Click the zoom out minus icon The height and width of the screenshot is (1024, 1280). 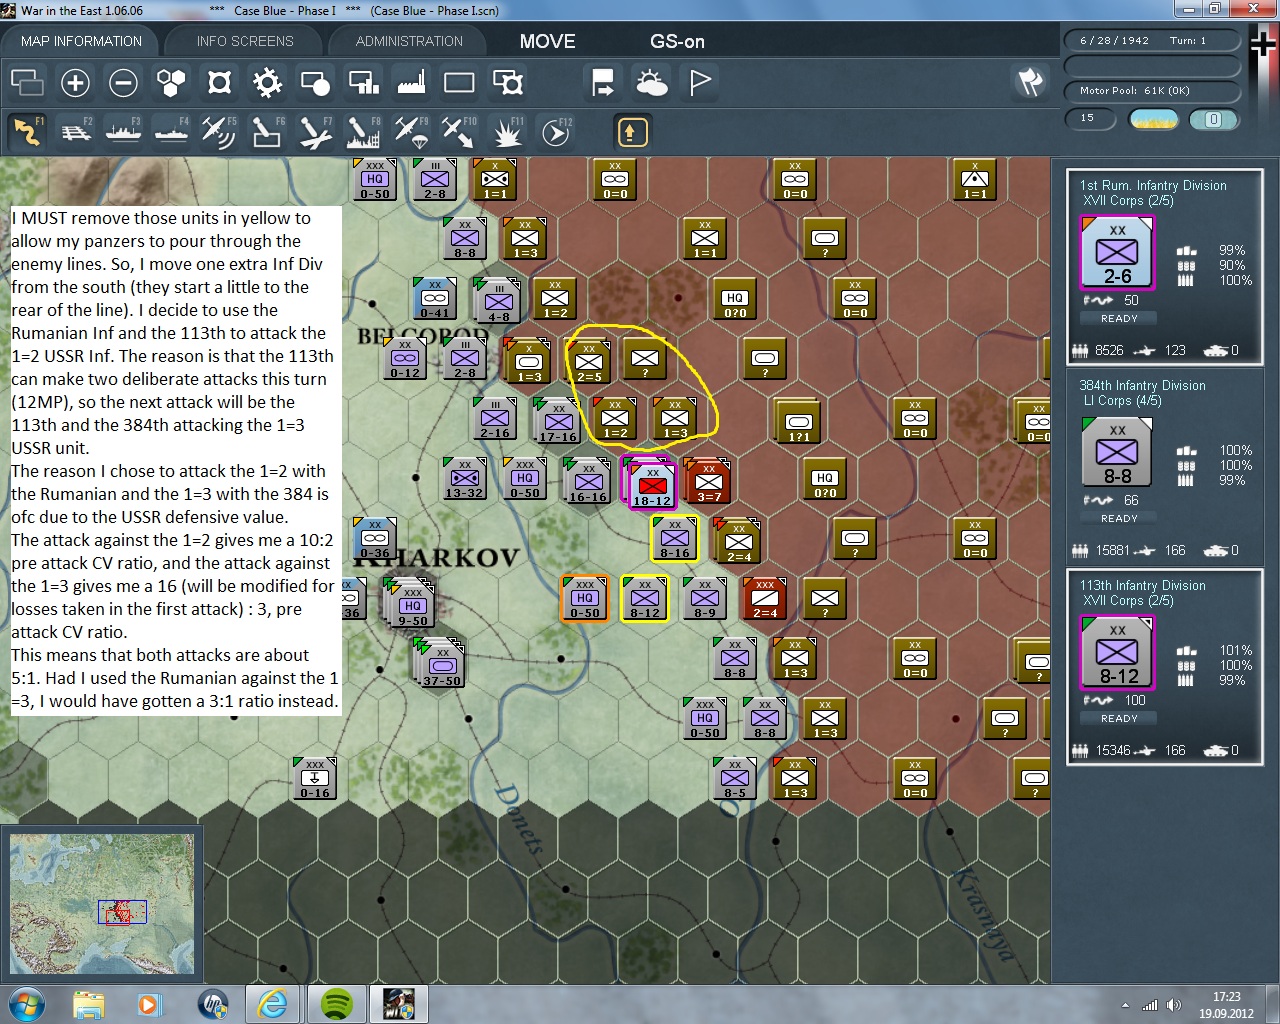(x=123, y=82)
